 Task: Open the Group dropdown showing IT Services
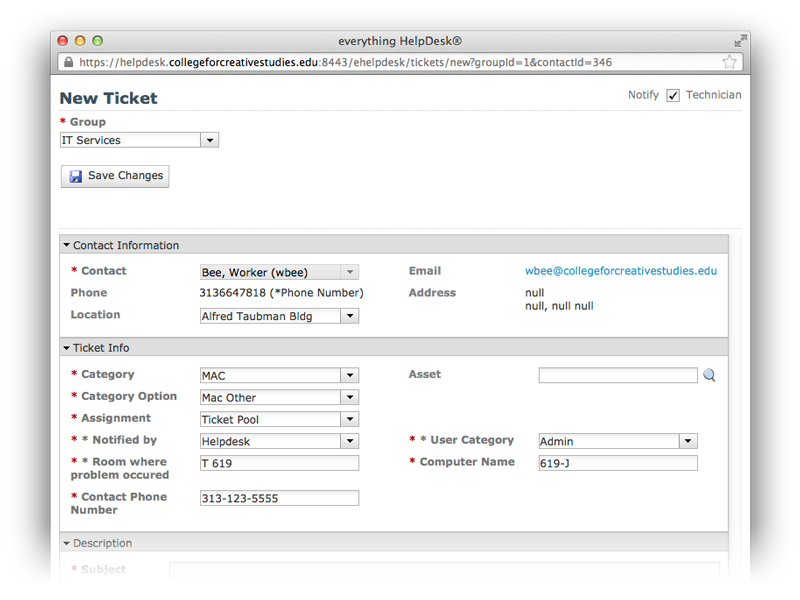point(139,141)
